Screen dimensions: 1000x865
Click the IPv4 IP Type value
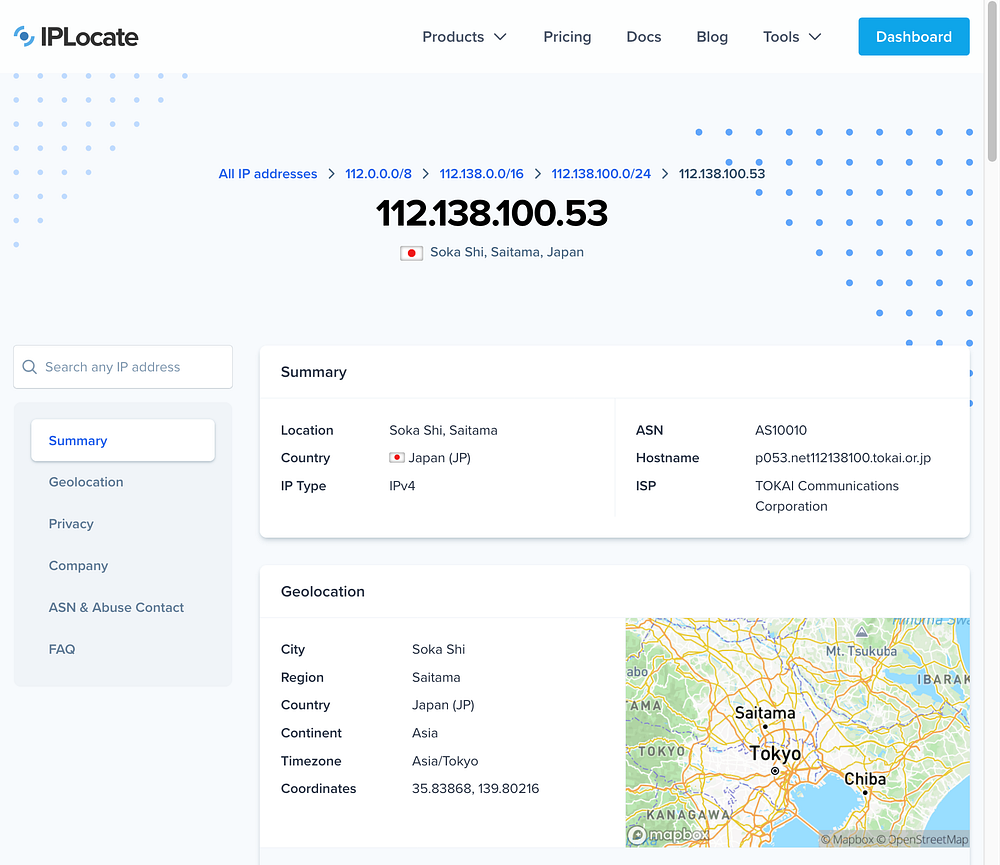402,485
